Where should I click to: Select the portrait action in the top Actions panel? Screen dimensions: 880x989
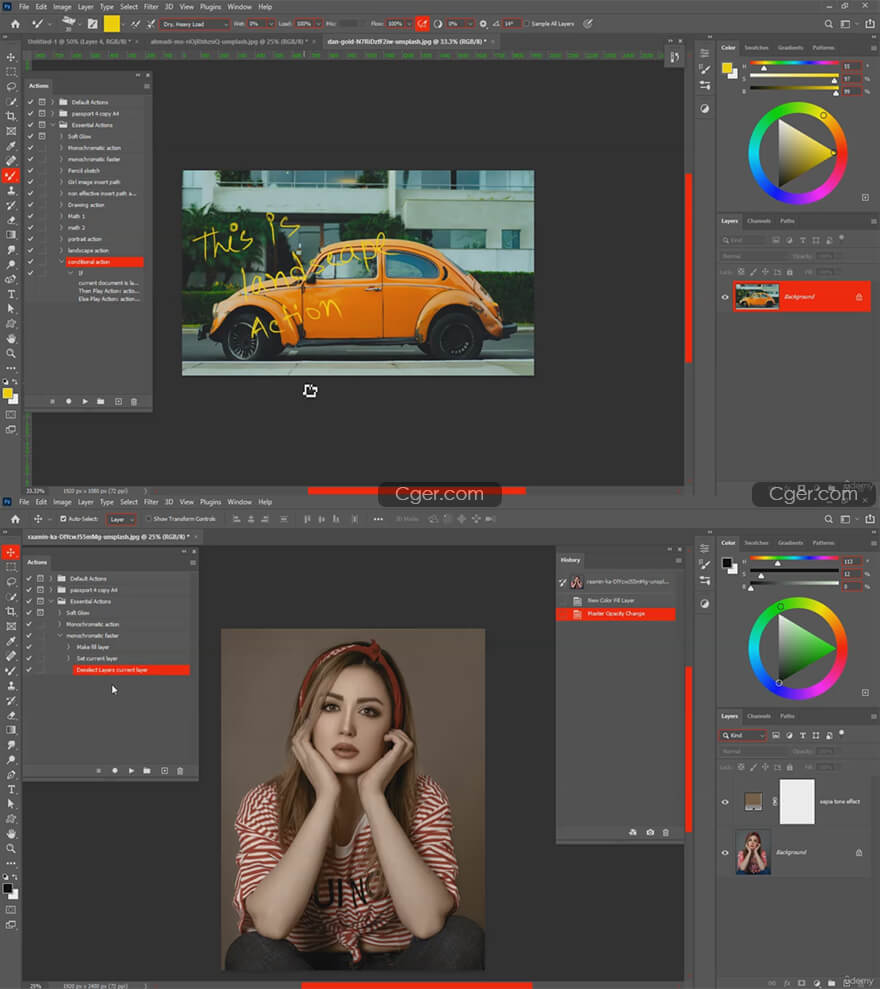[x=85, y=239]
